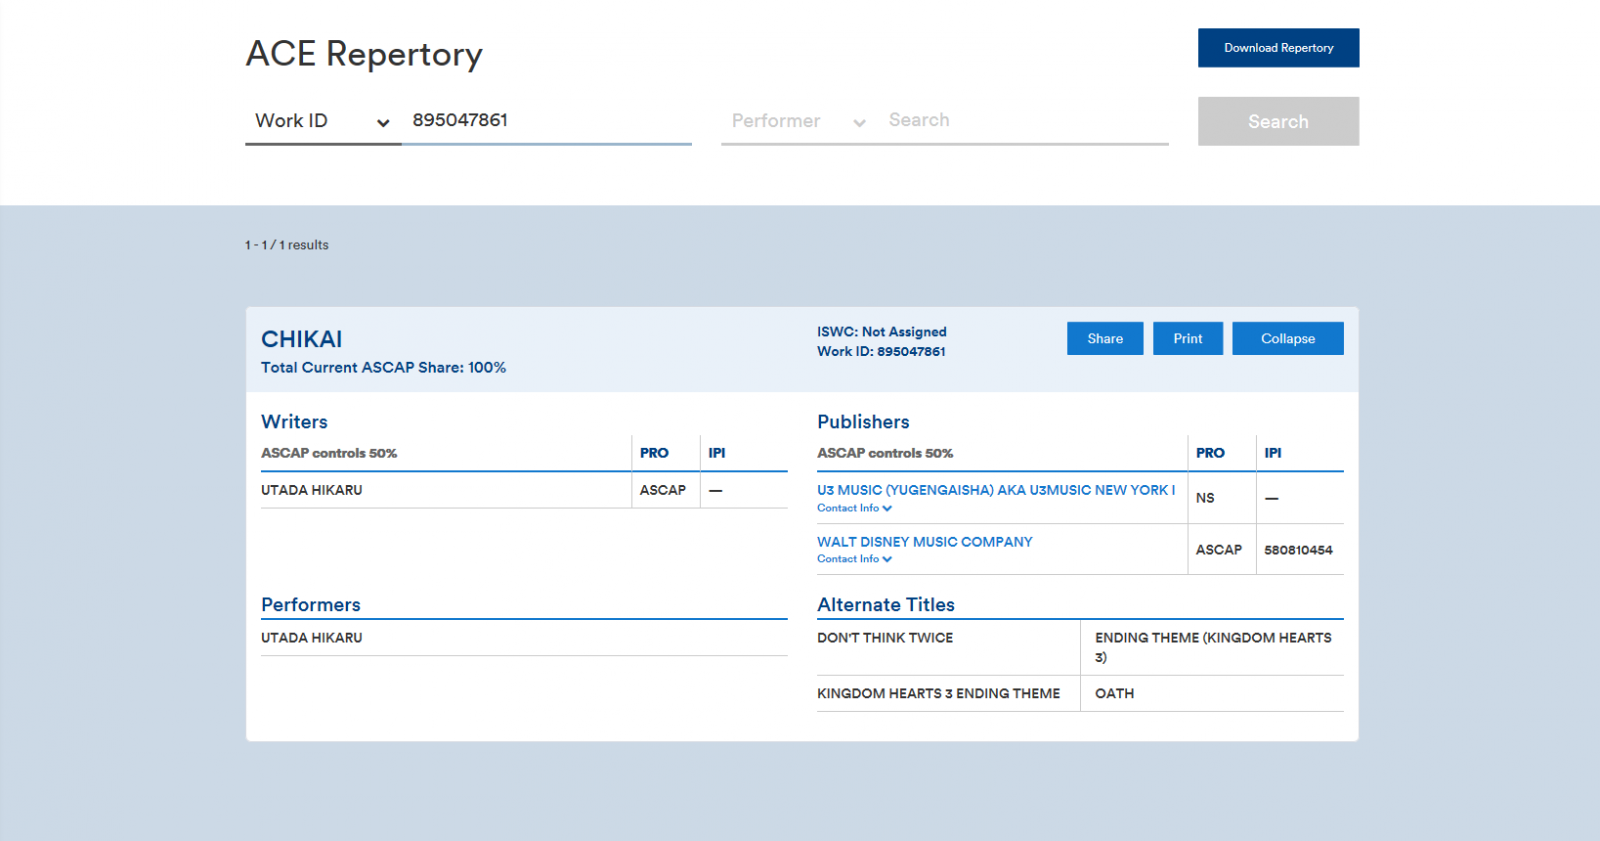The image size is (1600, 841).
Task: Expand Contact Info under U3 Music
Action: (x=854, y=508)
